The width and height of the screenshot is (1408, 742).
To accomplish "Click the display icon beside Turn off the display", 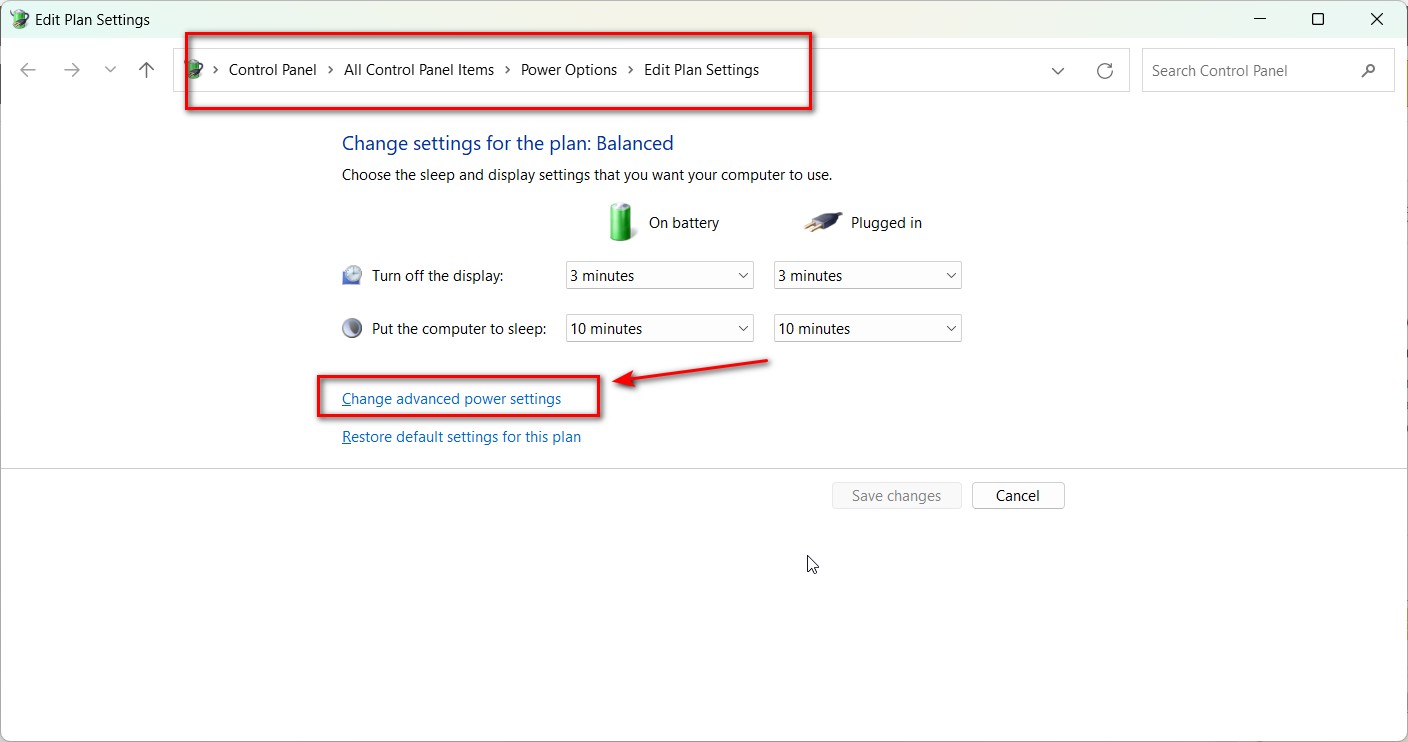I will [x=351, y=274].
